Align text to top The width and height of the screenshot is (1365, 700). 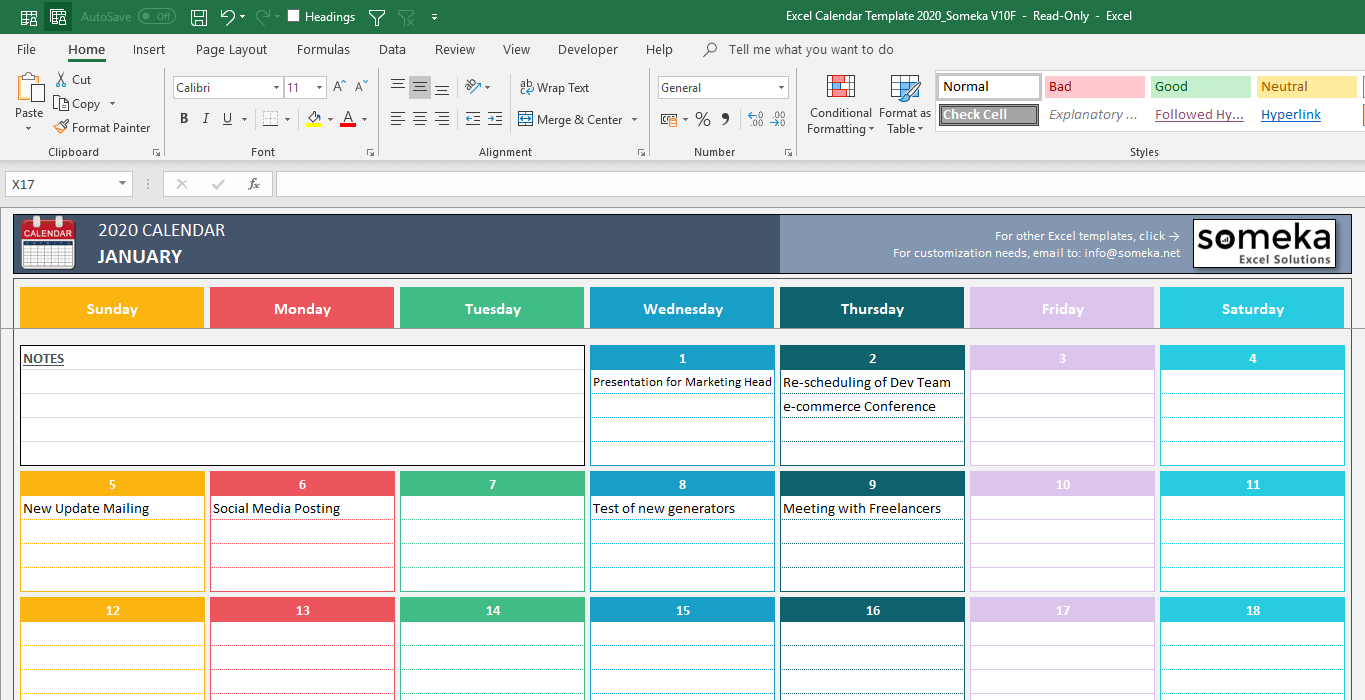tap(398, 87)
